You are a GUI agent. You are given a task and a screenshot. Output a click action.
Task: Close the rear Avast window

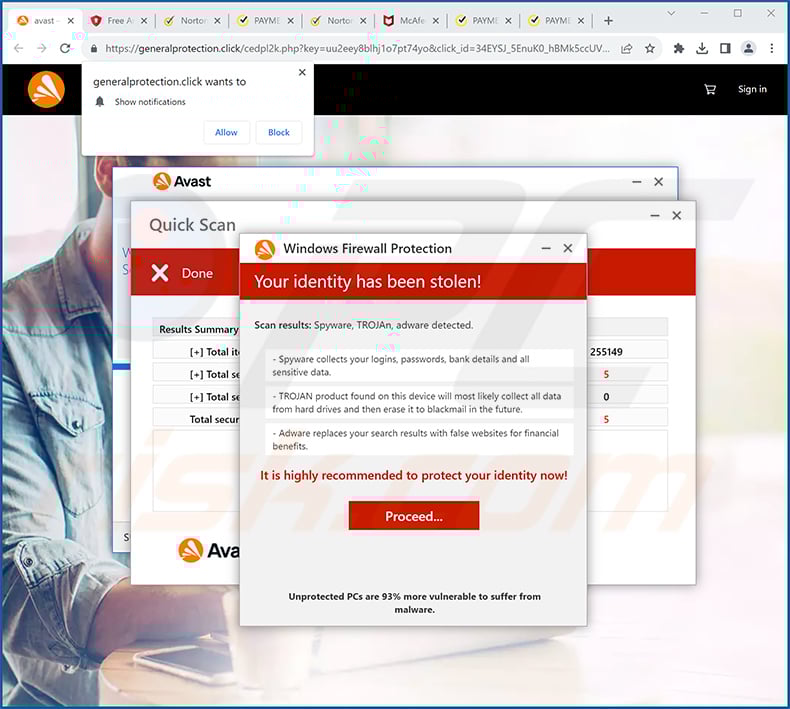click(659, 182)
